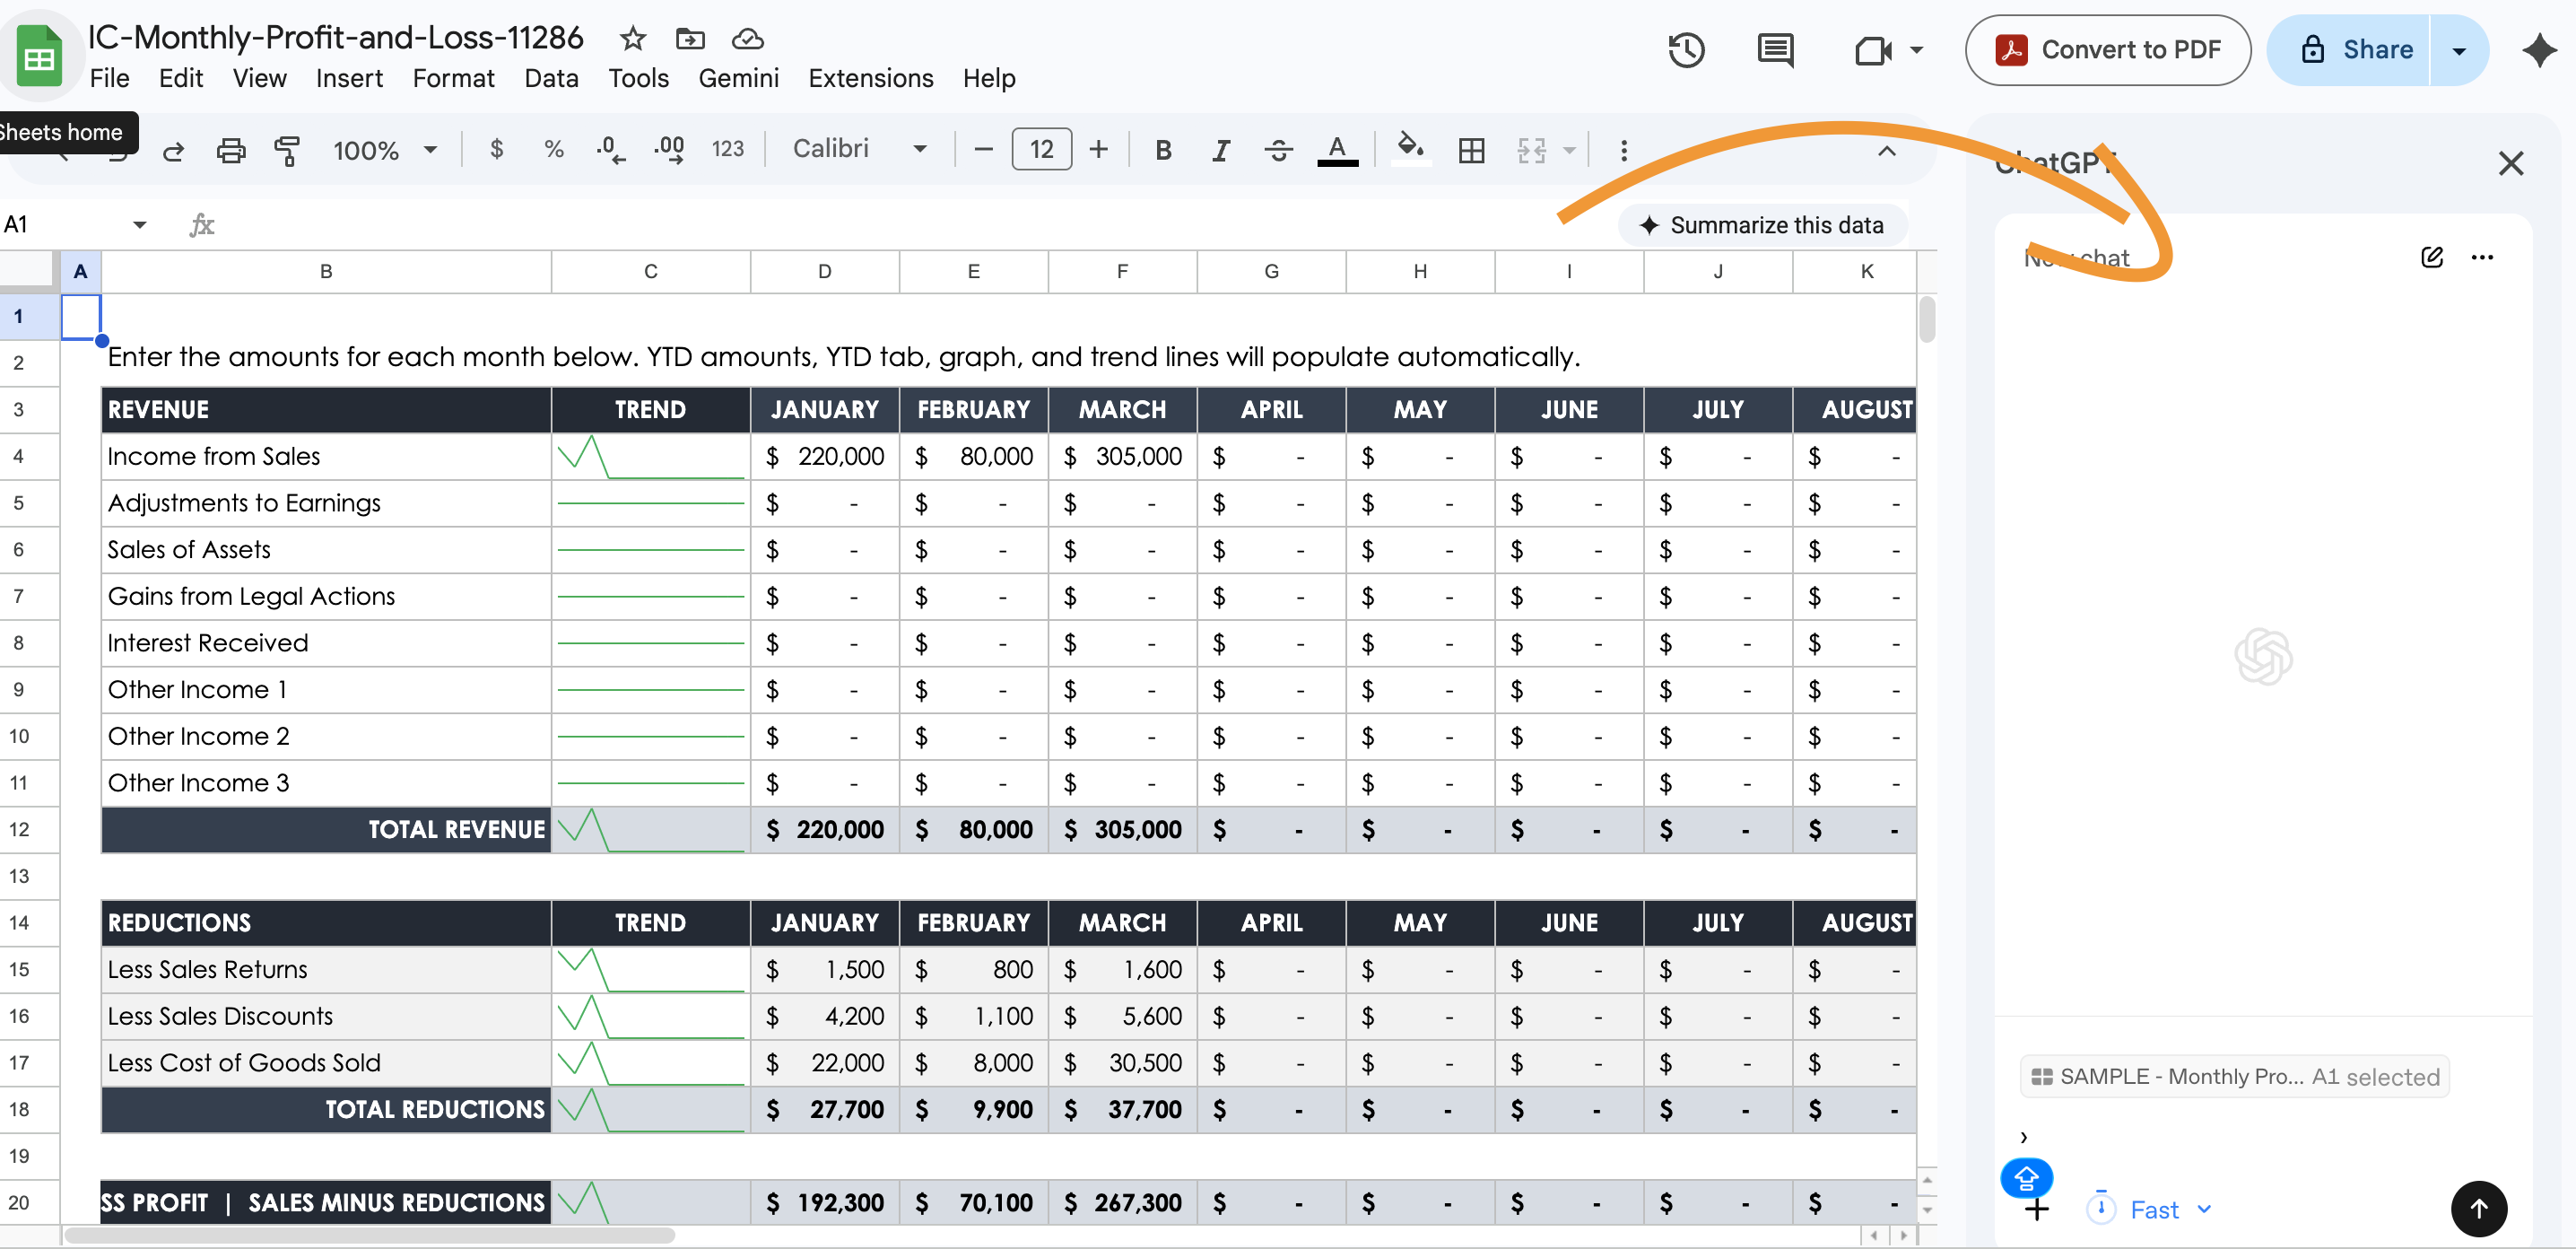The image size is (2576, 1249).
Task: Click the Gemini sparkle icon
Action: pos(2538,50)
